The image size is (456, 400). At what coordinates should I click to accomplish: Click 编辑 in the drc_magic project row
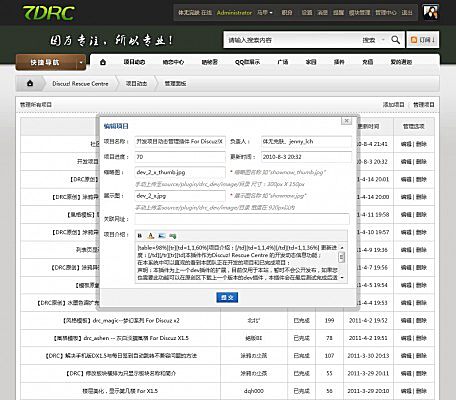(406, 320)
